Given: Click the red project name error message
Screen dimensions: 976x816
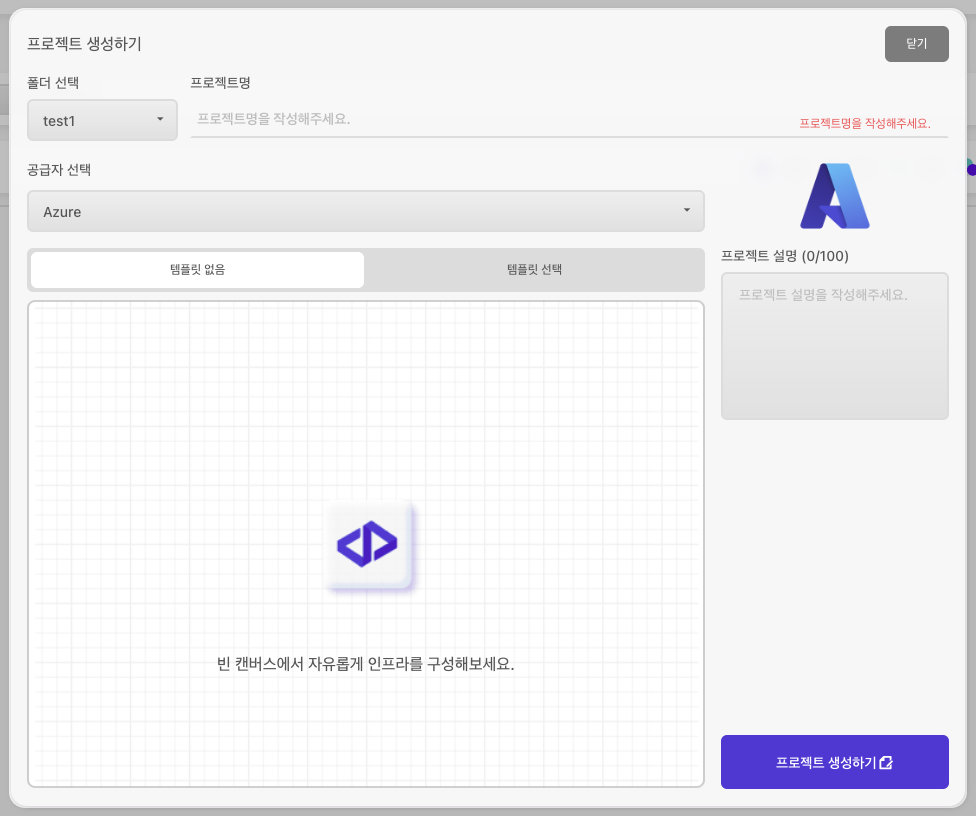Looking at the screenshot, I should (x=864, y=124).
